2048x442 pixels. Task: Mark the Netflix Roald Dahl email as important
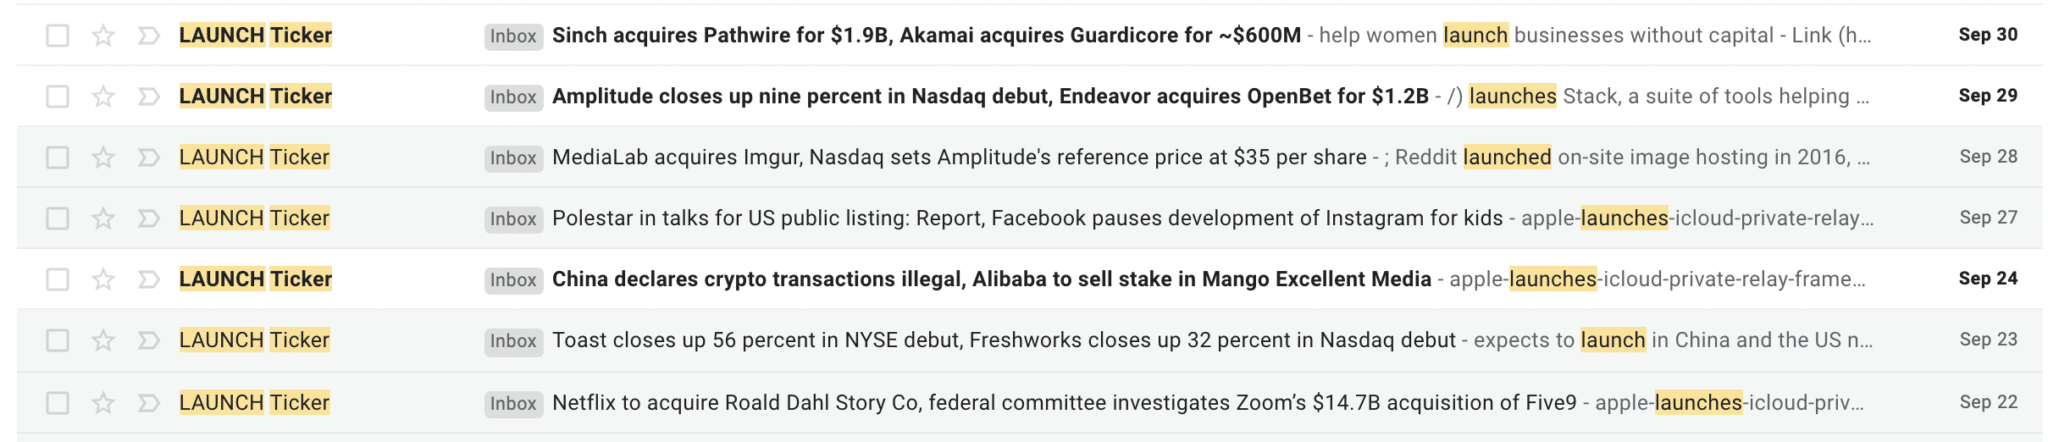148,403
